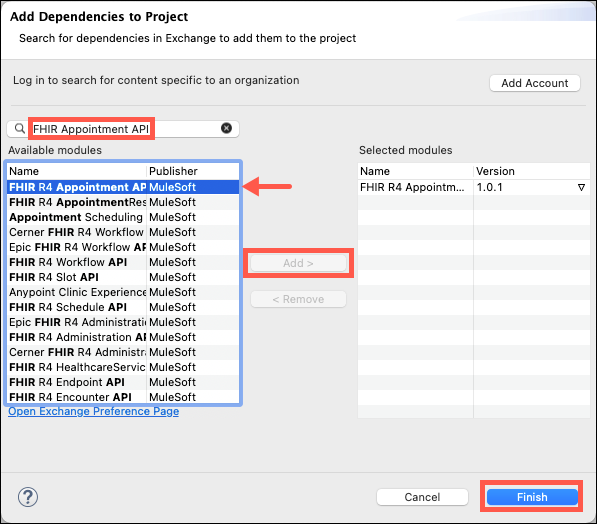Click the Publisher column header

[x=193, y=171]
